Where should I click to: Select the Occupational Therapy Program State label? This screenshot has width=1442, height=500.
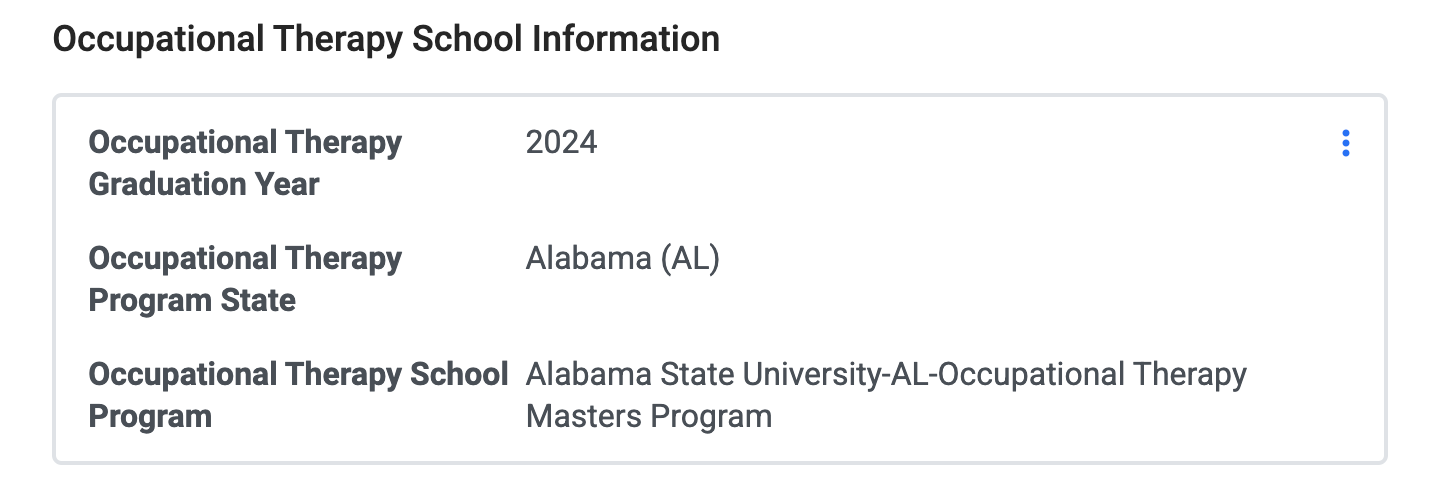tap(245, 279)
